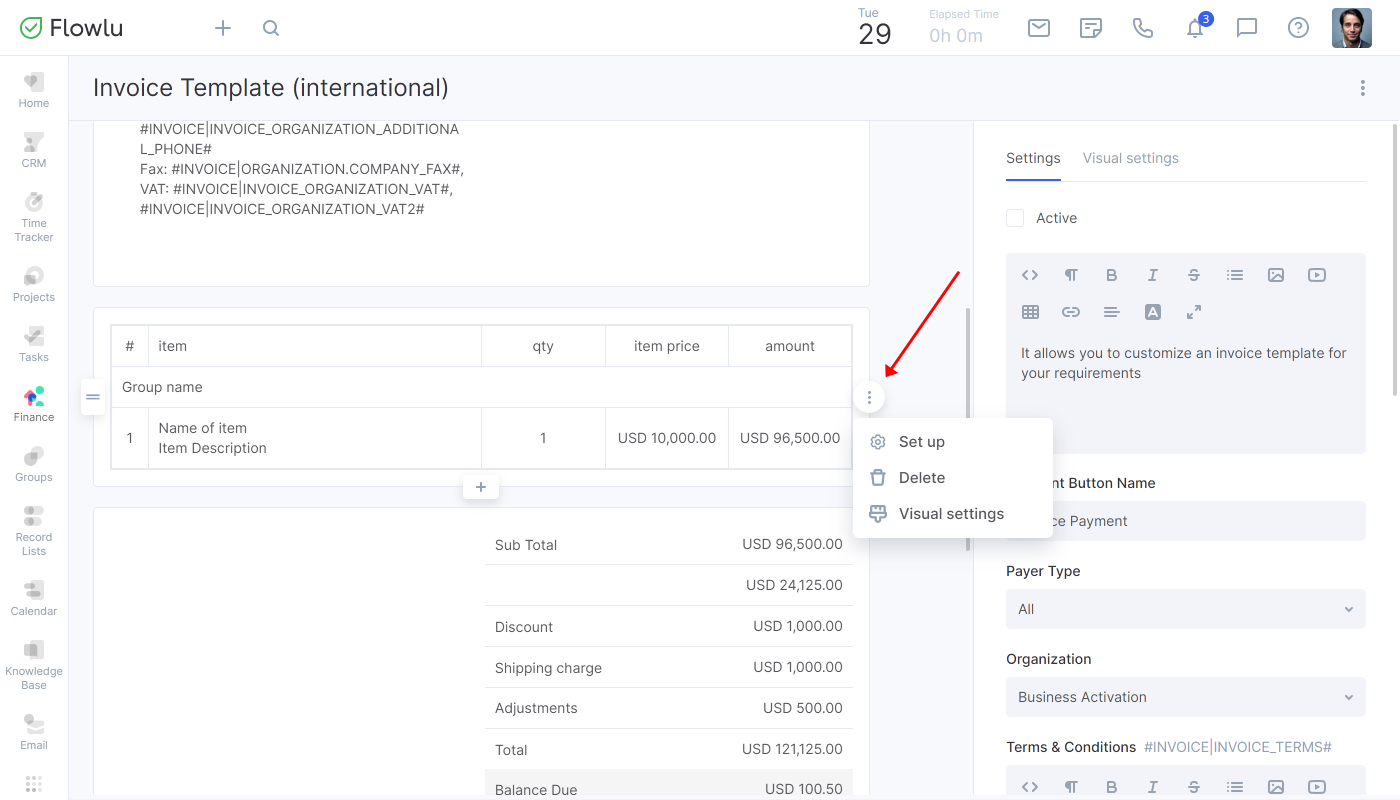Open Finance in the left sidebar
The width and height of the screenshot is (1400, 800).
click(x=34, y=404)
